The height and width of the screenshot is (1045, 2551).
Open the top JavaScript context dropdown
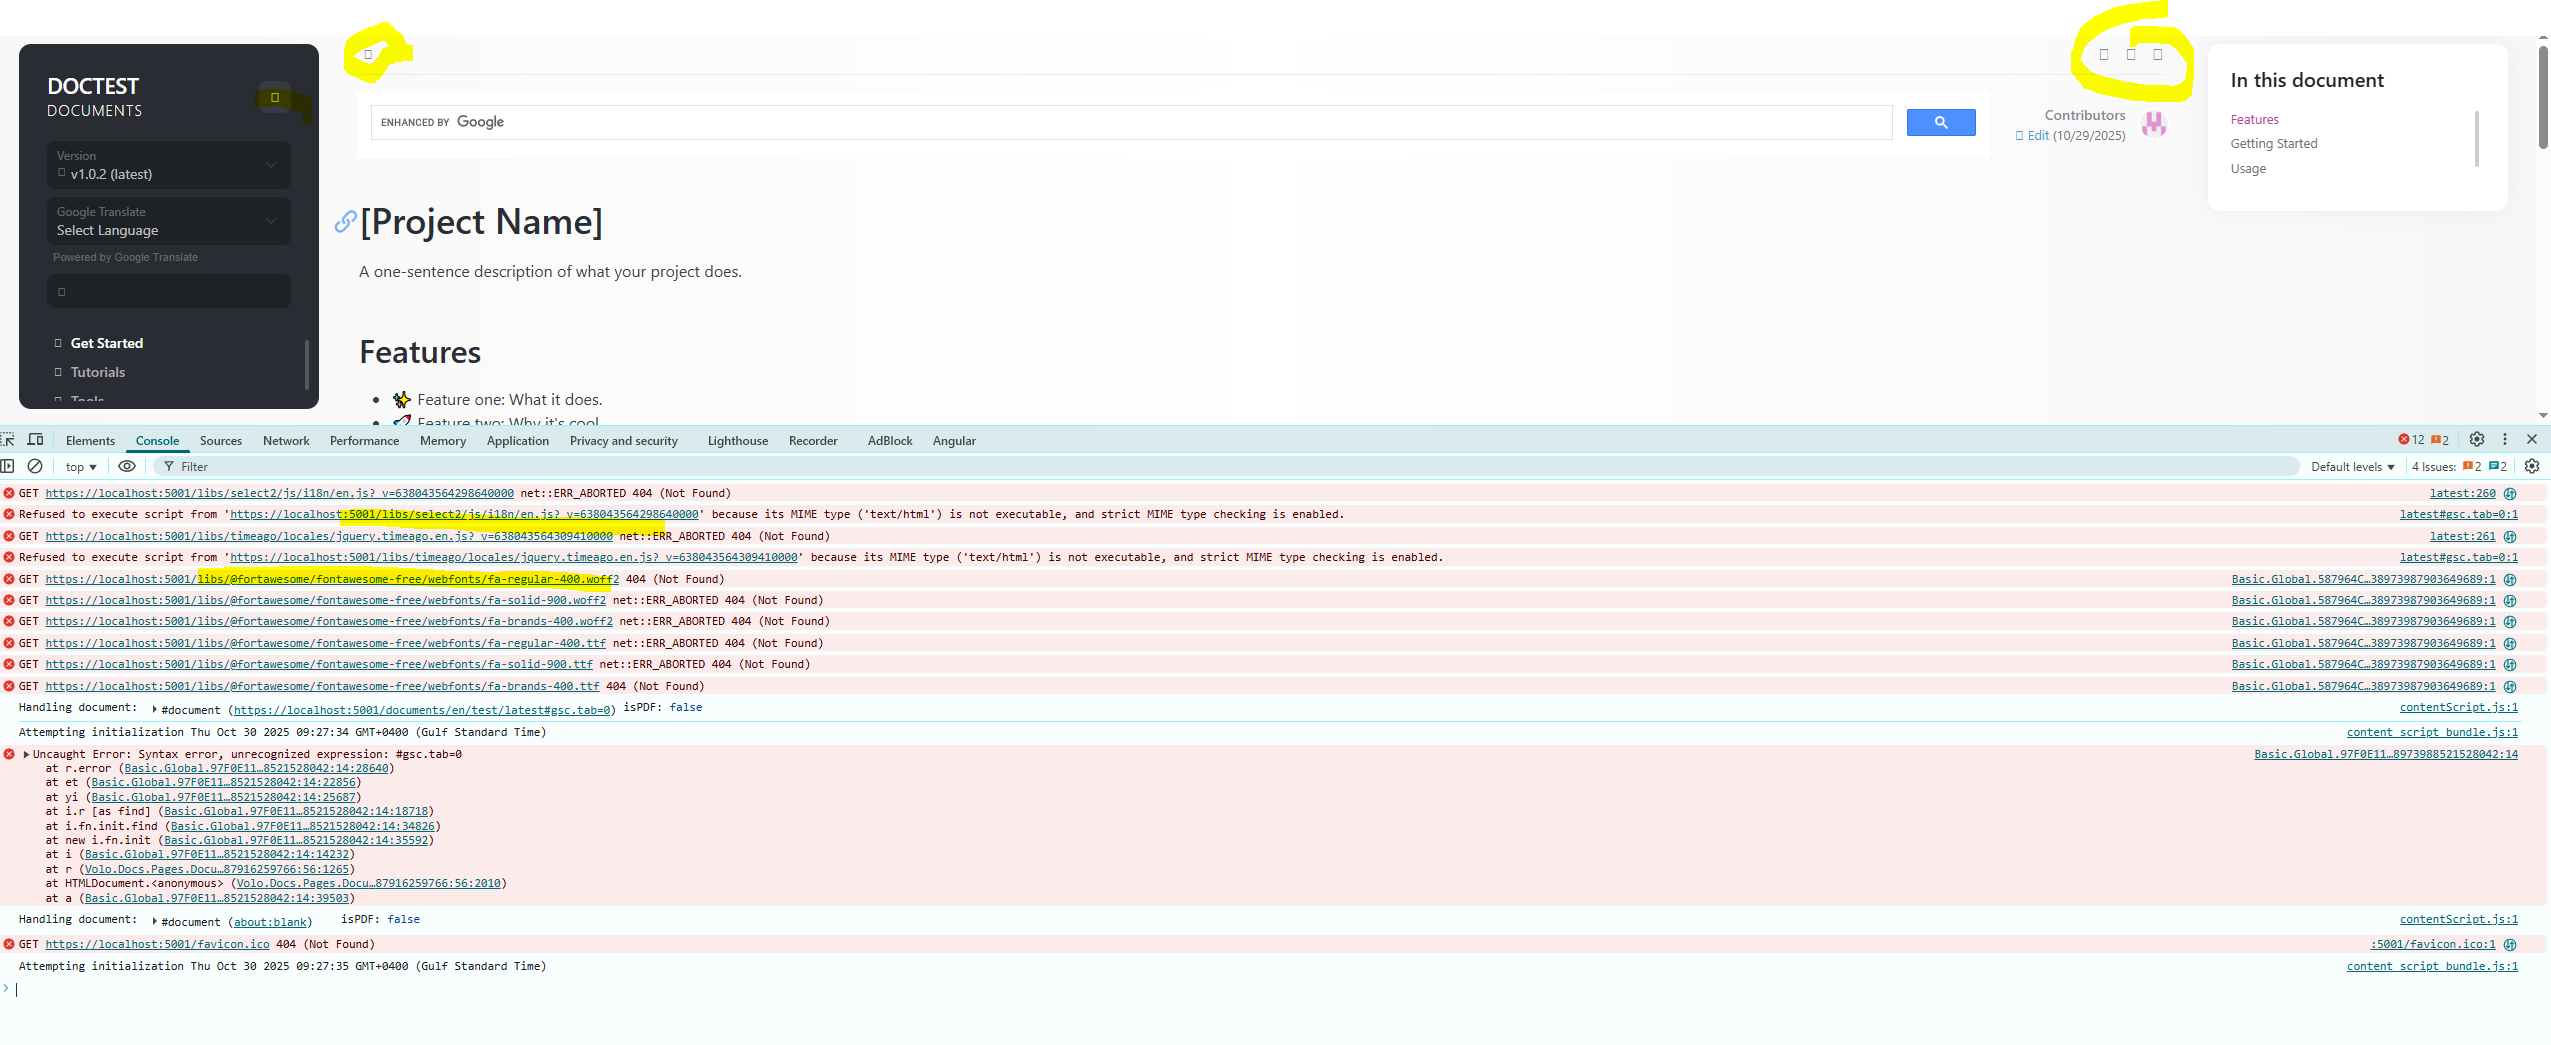(81, 467)
